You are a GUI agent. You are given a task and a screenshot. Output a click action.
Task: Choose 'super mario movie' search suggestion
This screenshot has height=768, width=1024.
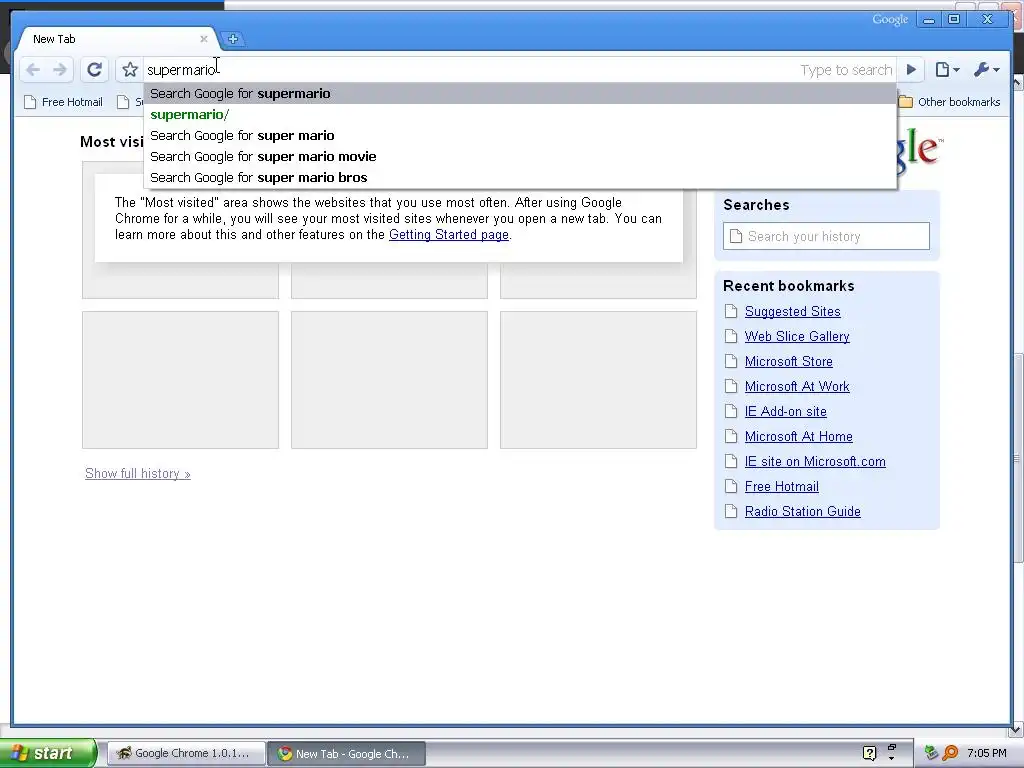[520, 156]
